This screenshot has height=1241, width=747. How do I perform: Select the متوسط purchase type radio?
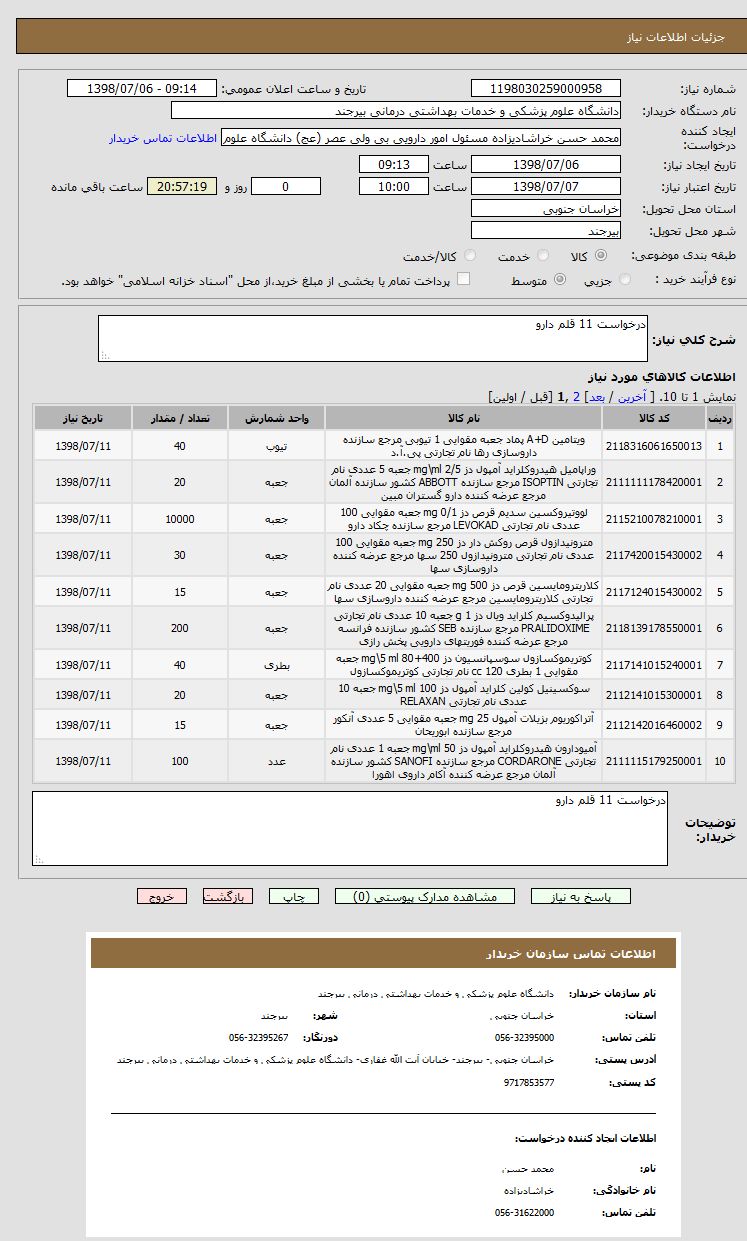pyautogui.click(x=559, y=281)
